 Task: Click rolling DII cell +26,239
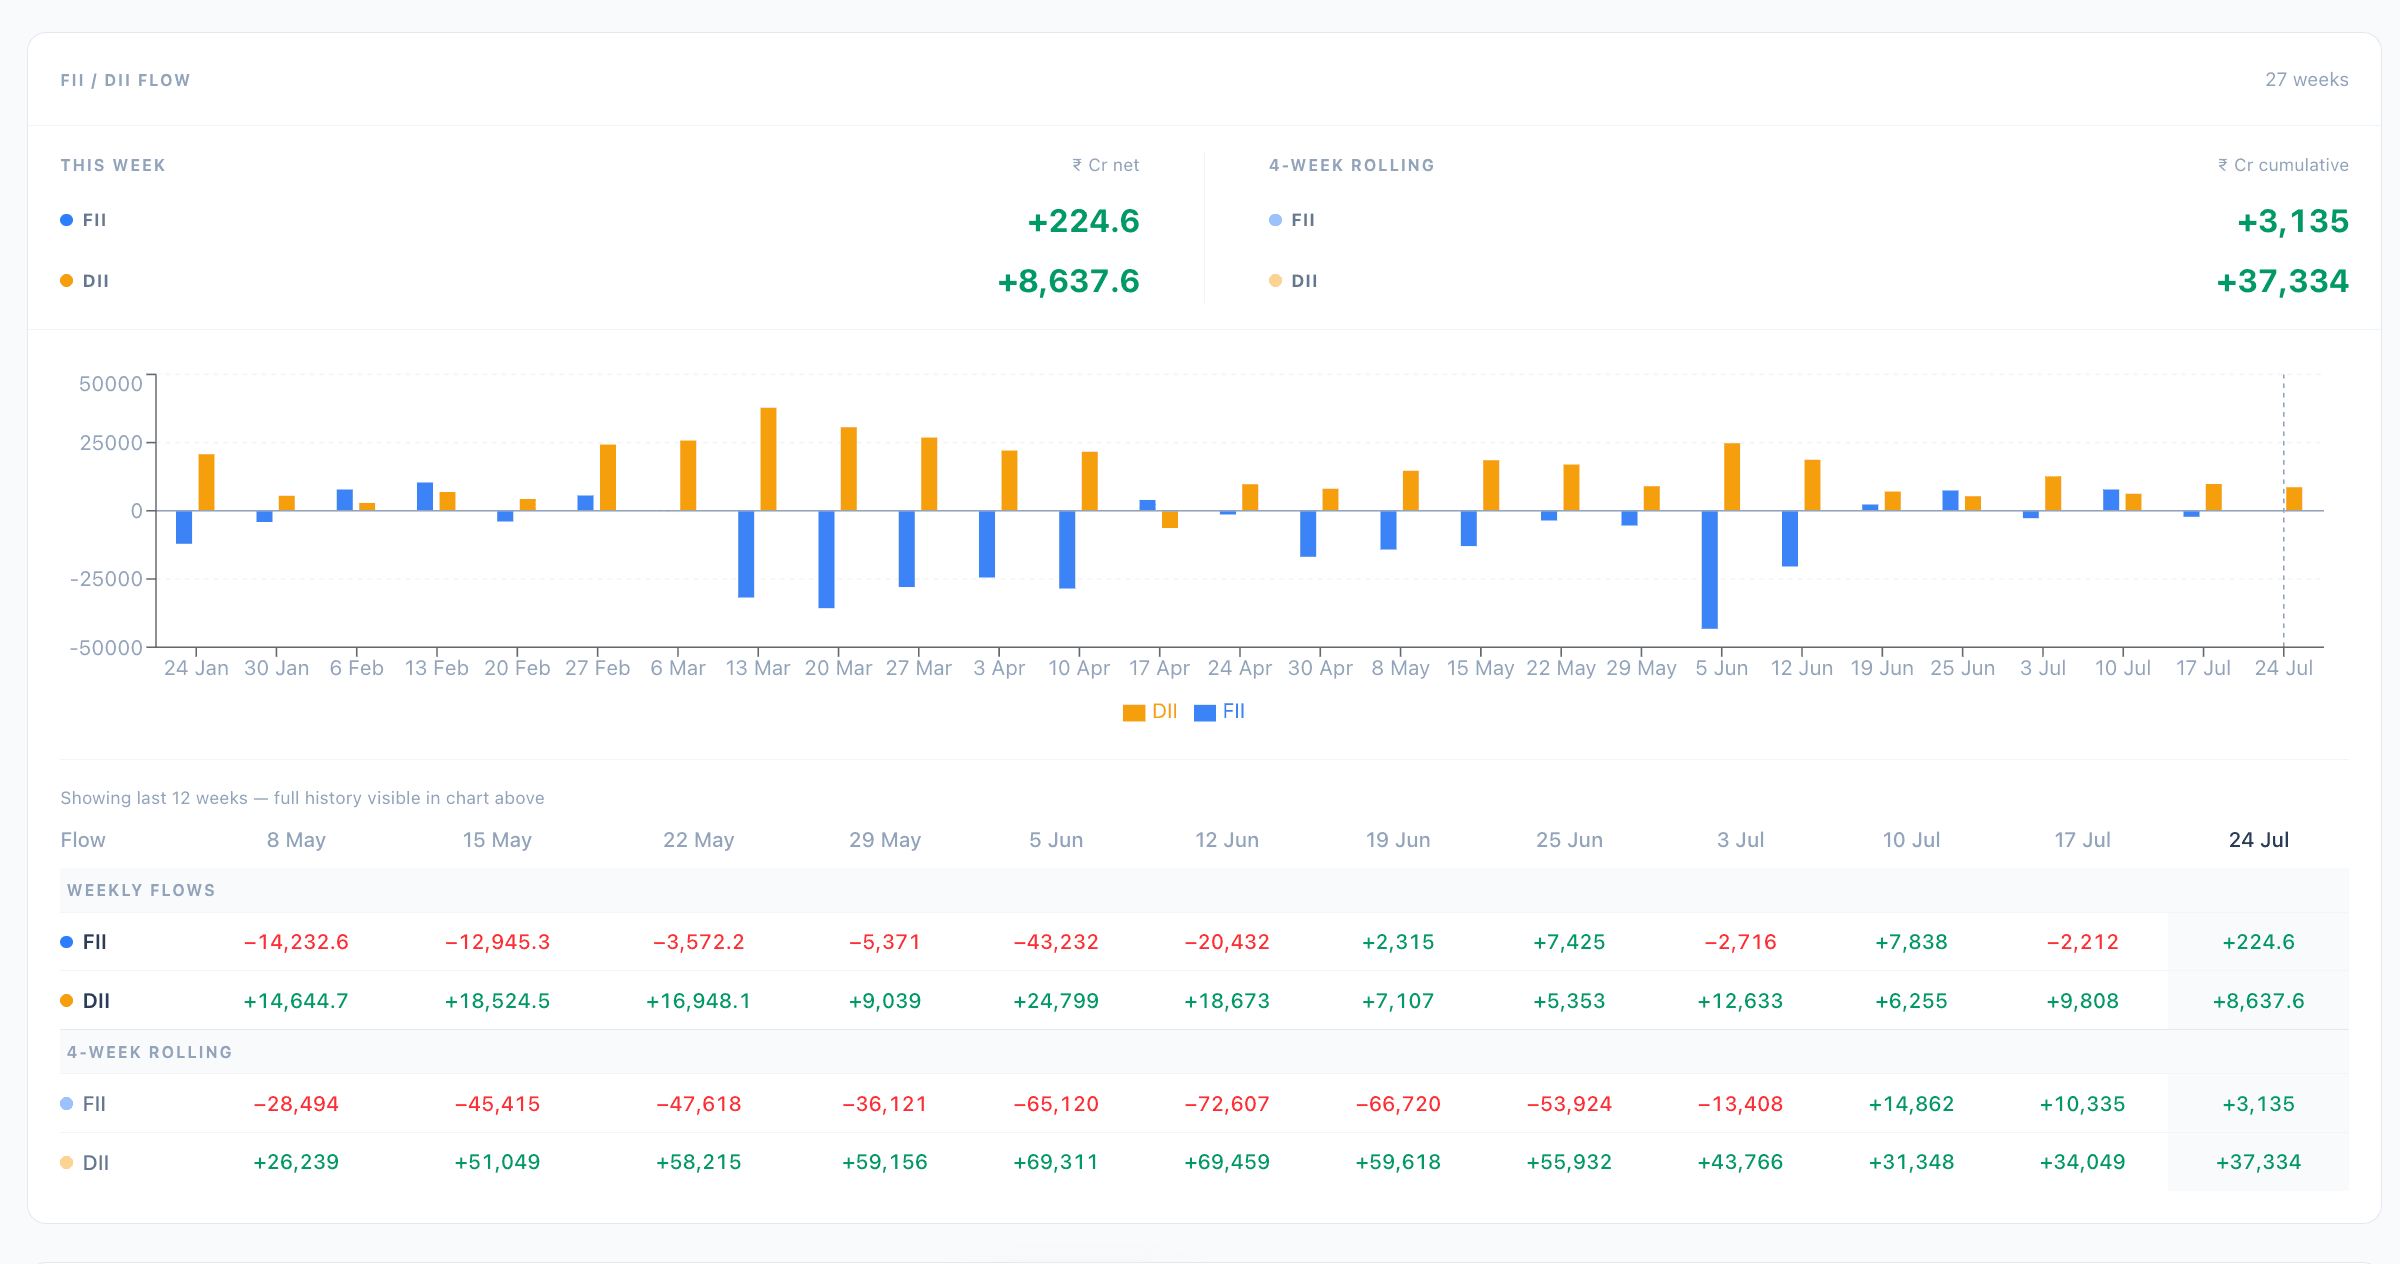(x=296, y=1162)
